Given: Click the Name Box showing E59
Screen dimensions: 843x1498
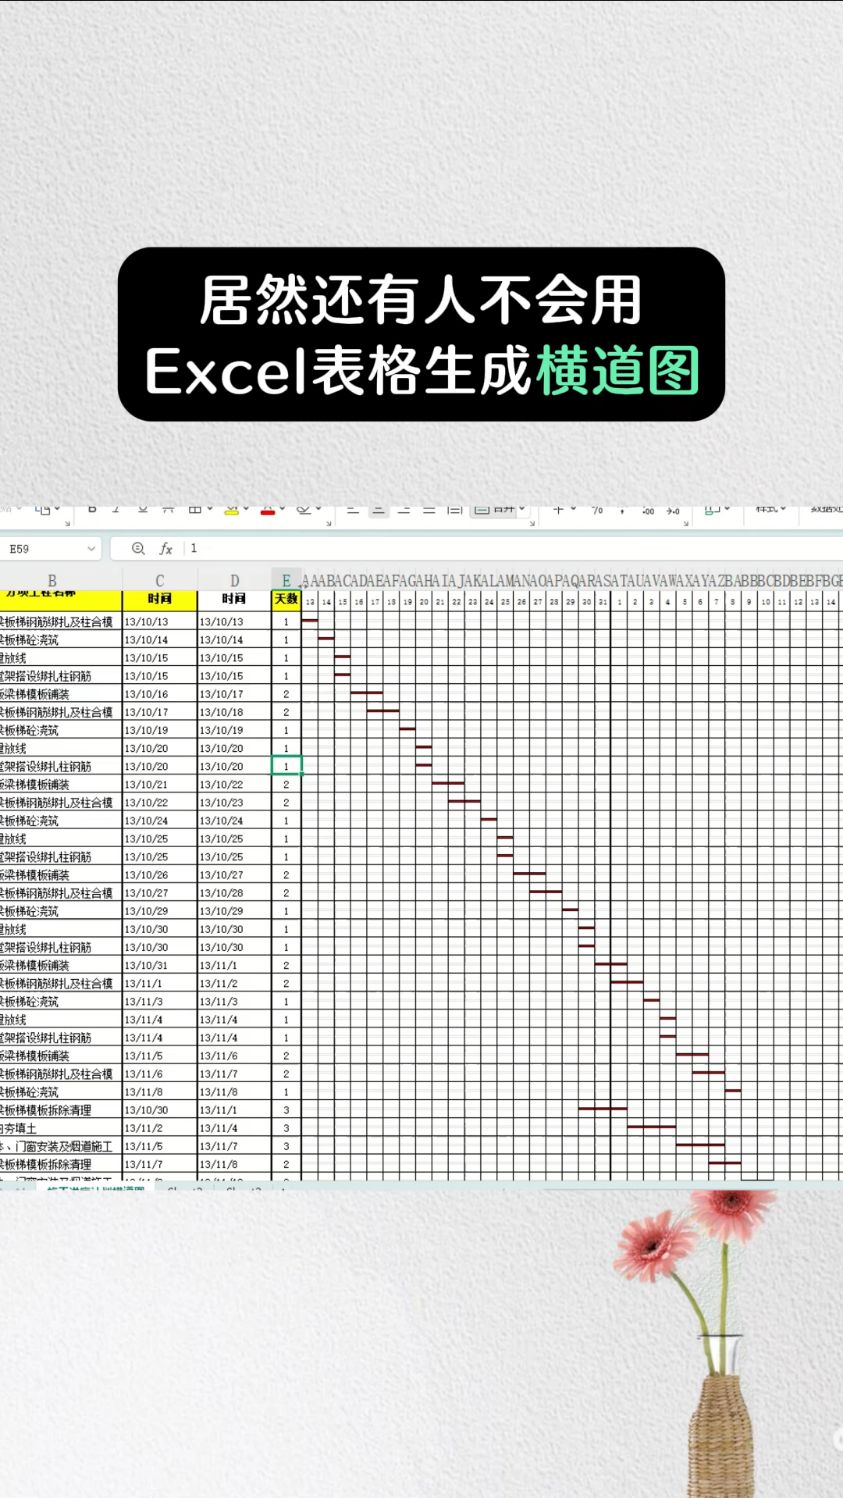Looking at the screenshot, I should pos(50,548).
